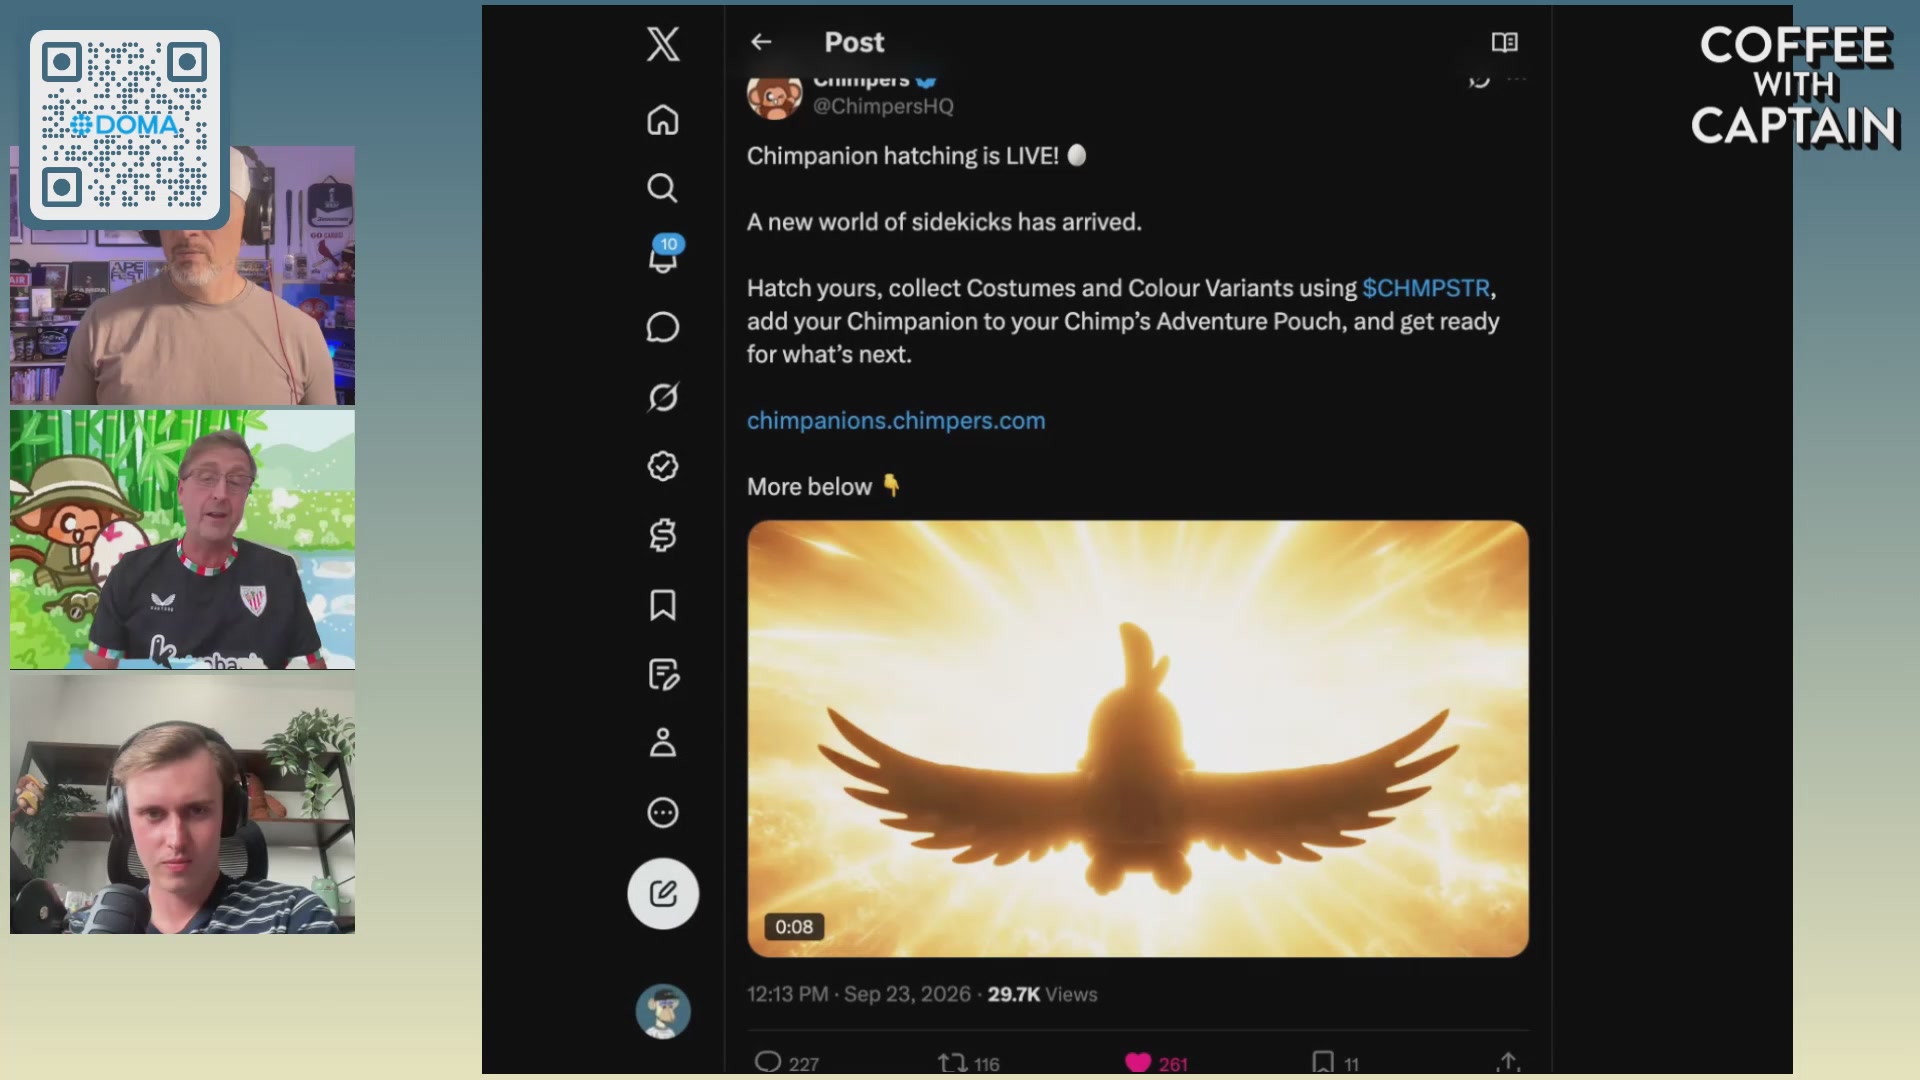
Task: Open the chimpanions.chimpers.com link
Action: (896, 421)
